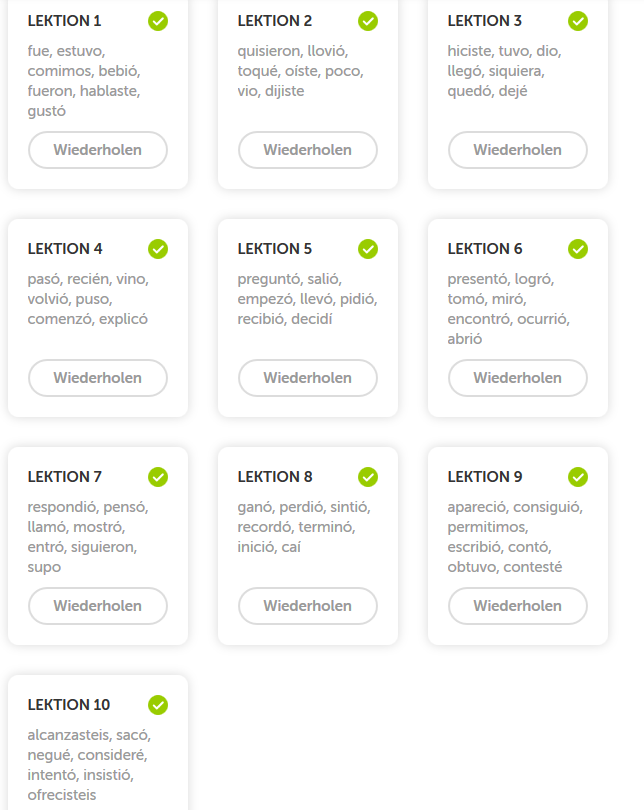Click Wiederholen on the Lektion 6 card
This screenshot has height=811, width=644.
click(x=518, y=378)
